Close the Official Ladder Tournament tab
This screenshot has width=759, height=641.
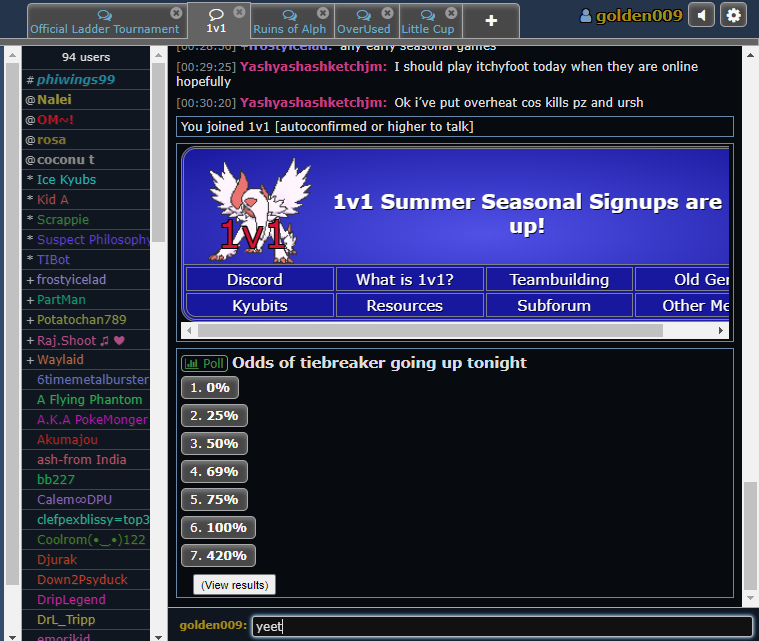(176, 13)
